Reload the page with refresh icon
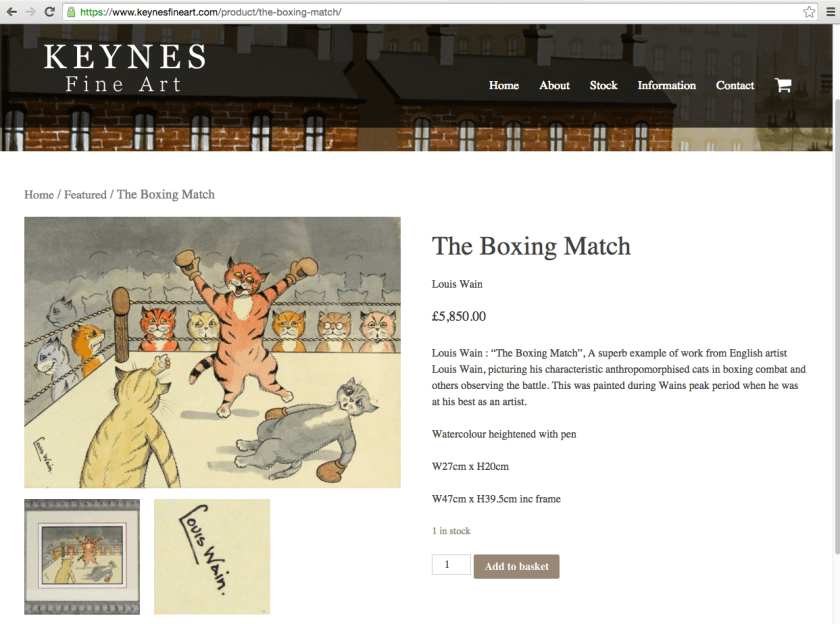 coord(49,12)
